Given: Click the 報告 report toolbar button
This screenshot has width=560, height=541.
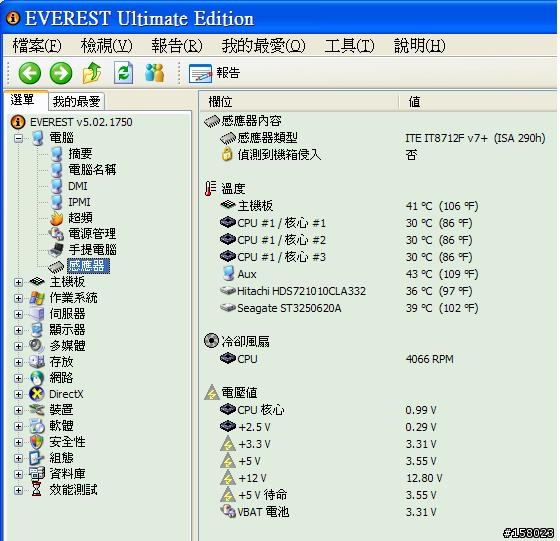Looking at the screenshot, I should click(214, 73).
